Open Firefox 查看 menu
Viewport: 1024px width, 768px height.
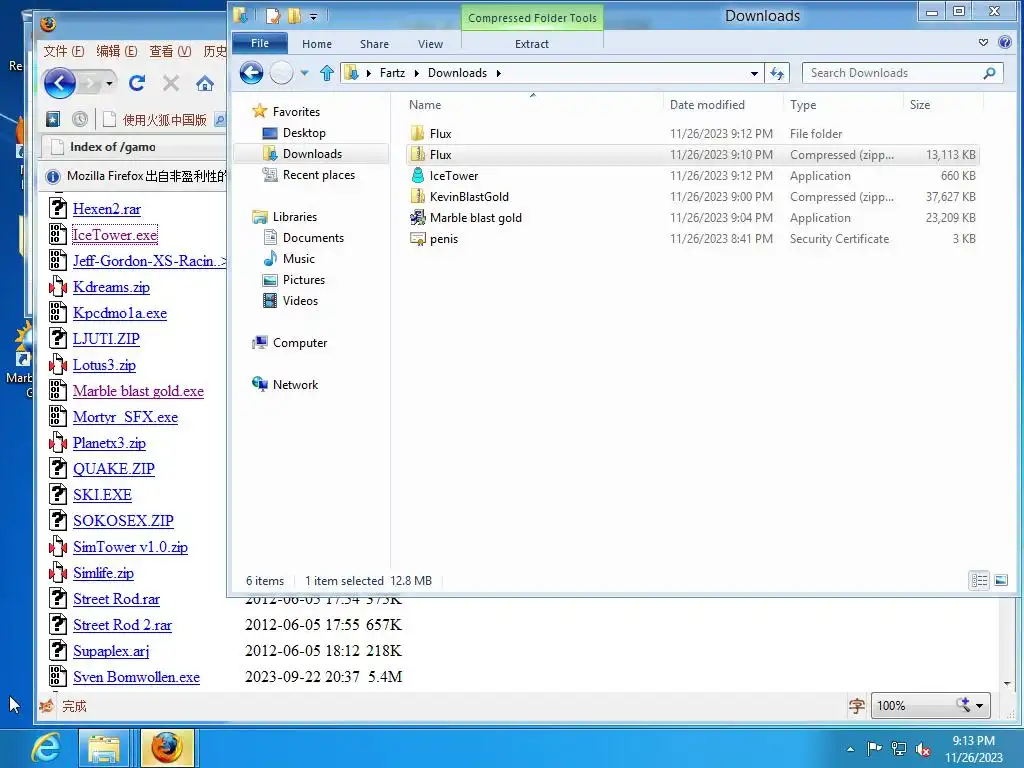pyautogui.click(x=170, y=51)
